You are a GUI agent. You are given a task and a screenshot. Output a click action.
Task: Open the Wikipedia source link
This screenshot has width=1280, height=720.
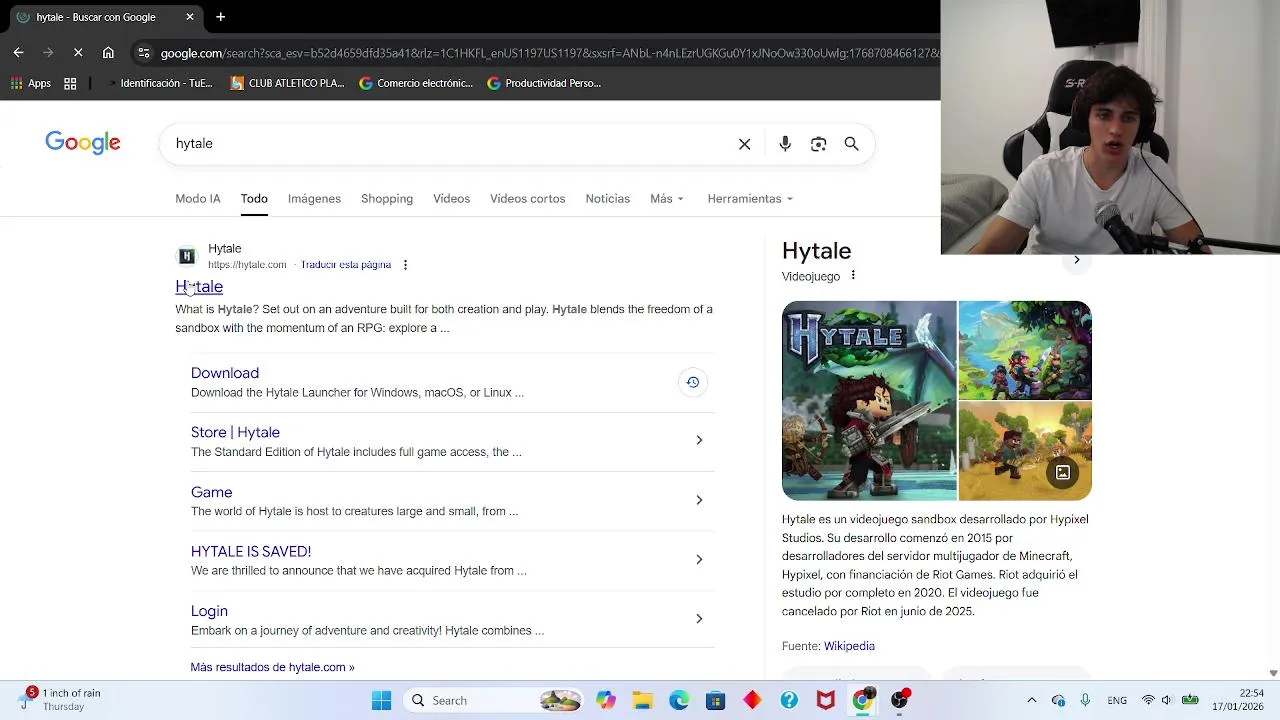[849, 646]
